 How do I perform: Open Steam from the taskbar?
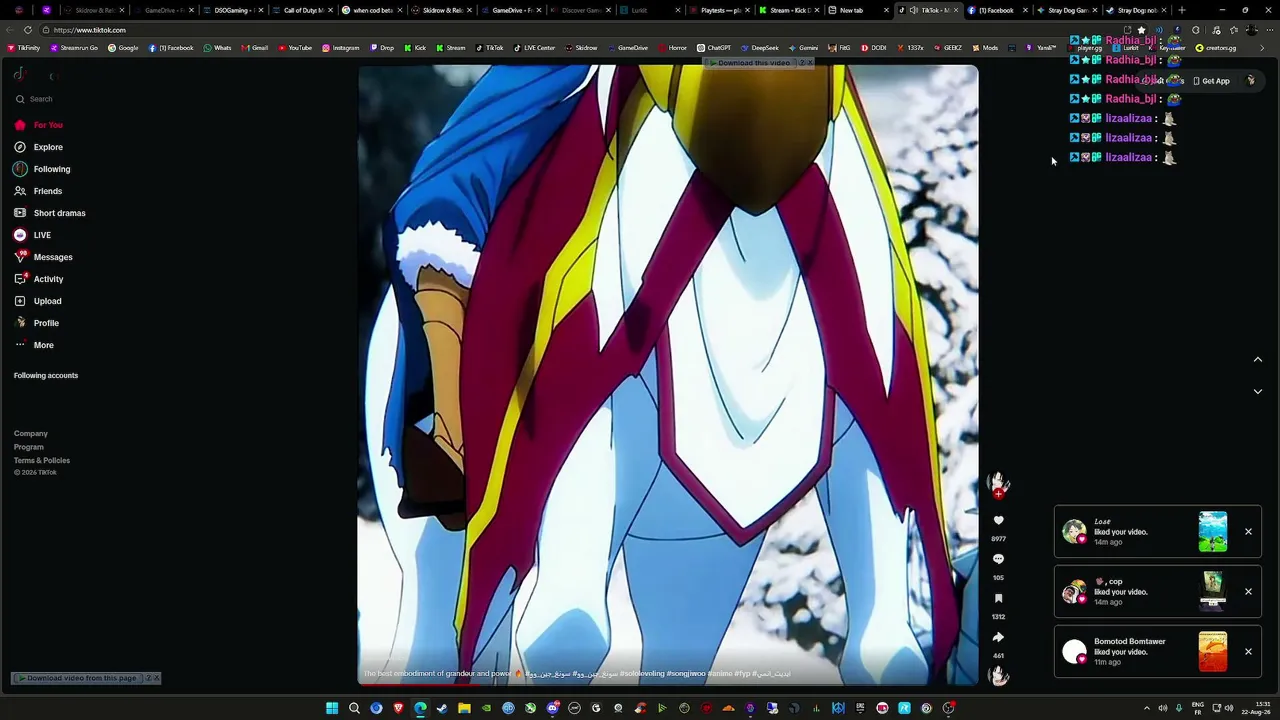click(x=442, y=708)
